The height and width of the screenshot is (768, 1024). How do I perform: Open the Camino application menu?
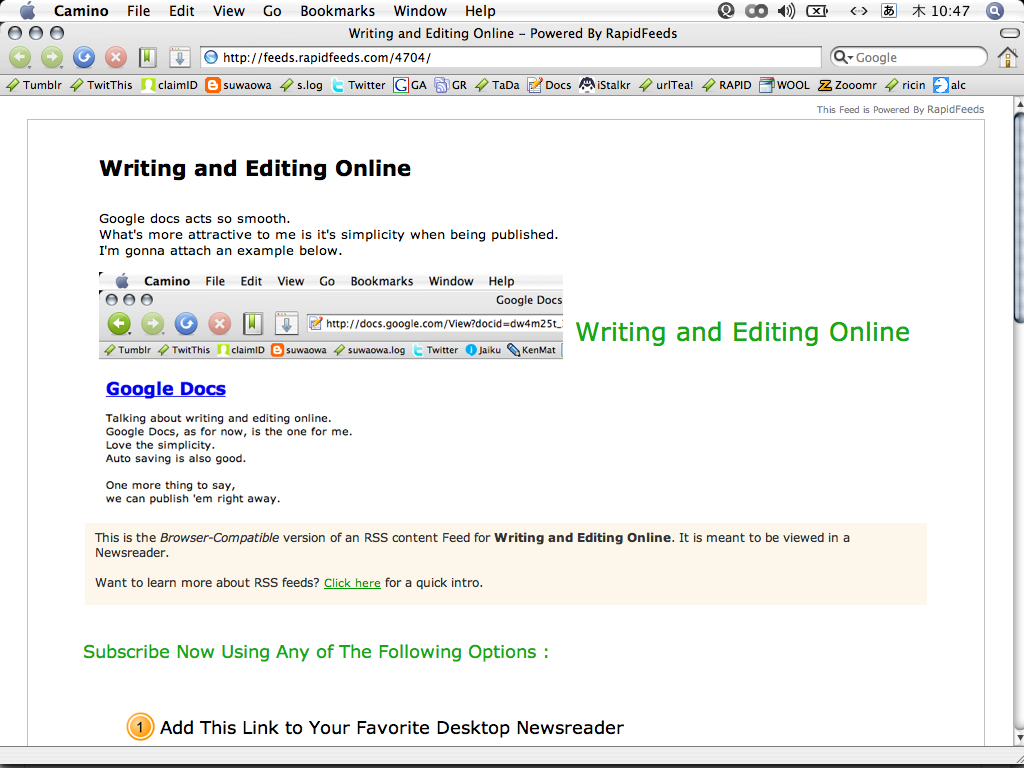point(82,10)
